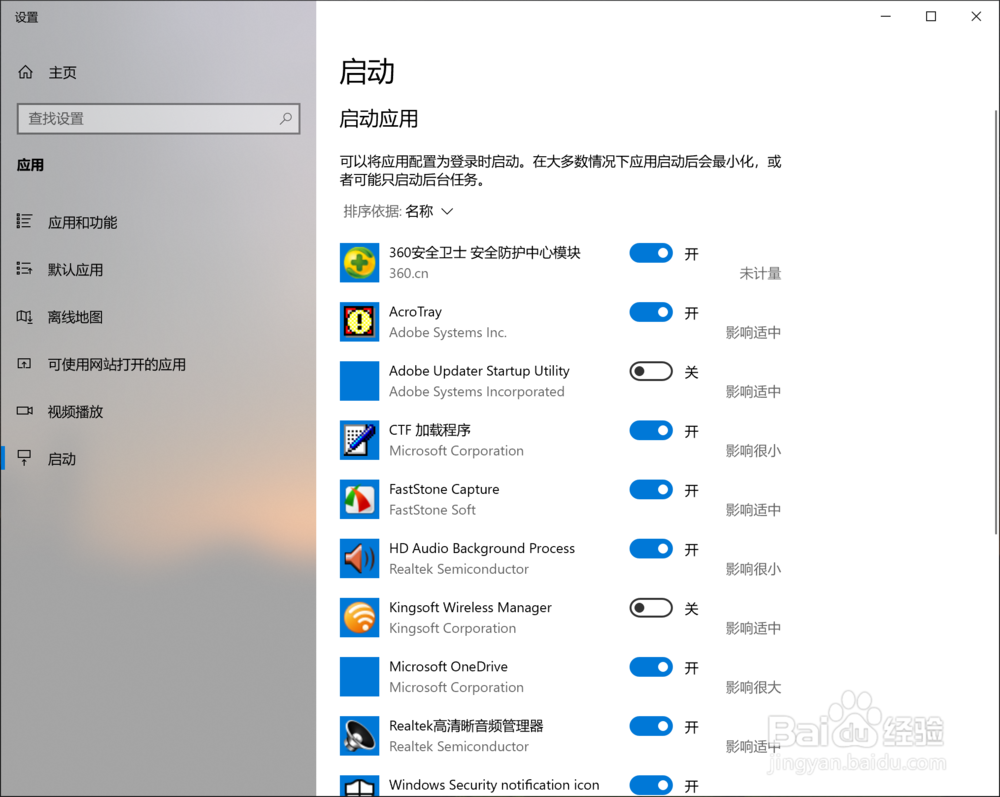
Task: Click the Kingsoft Wireless Manager wifi icon
Action: point(359,617)
